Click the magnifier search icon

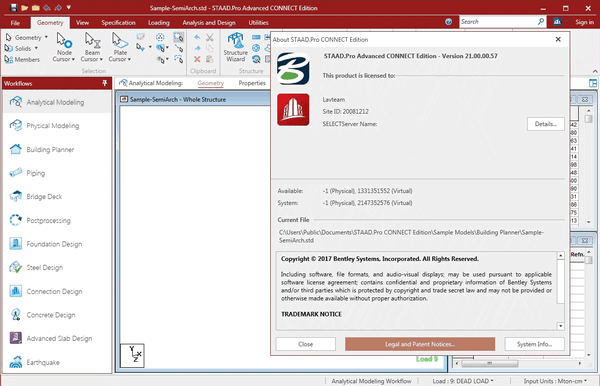[541, 22]
